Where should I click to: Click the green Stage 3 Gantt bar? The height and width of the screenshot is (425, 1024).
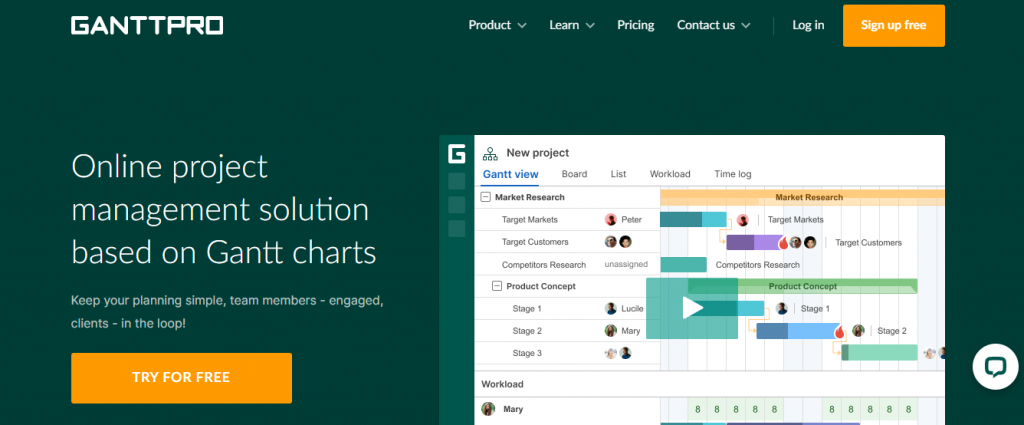point(879,353)
